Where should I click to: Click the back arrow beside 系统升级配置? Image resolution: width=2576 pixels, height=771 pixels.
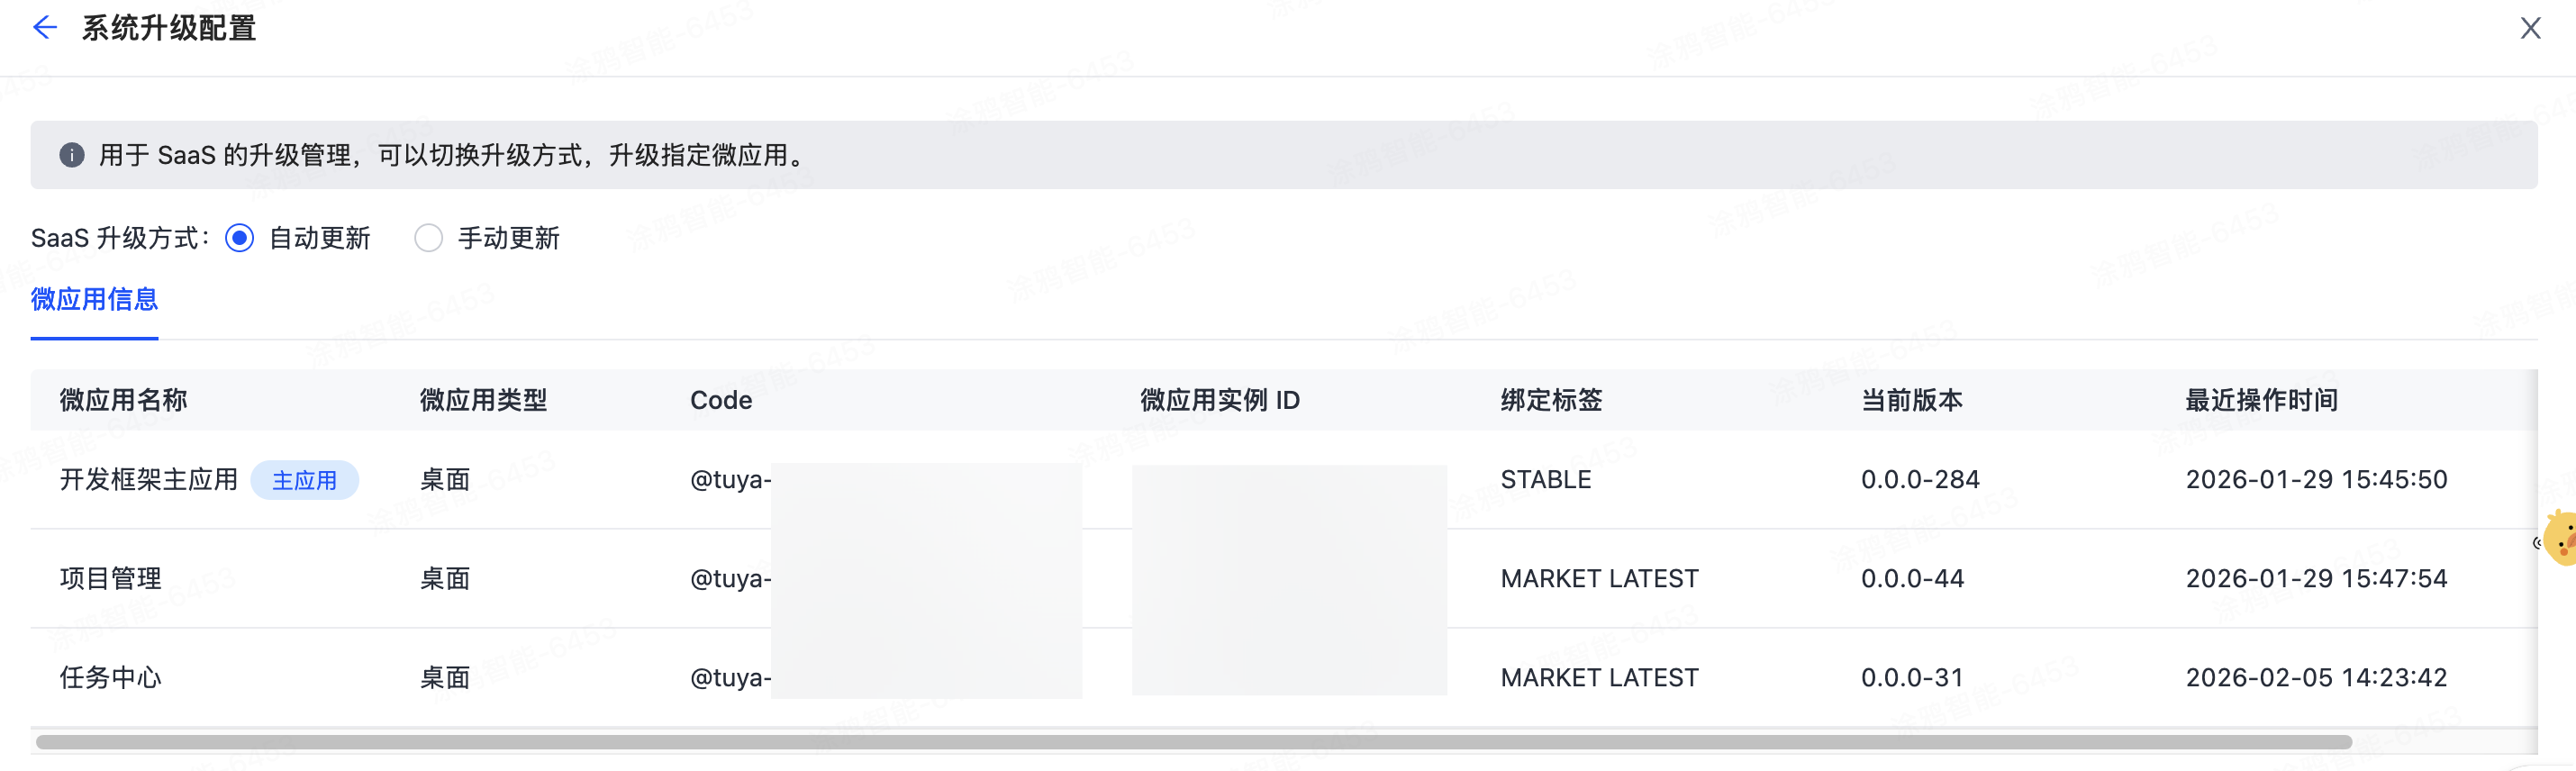point(44,27)
